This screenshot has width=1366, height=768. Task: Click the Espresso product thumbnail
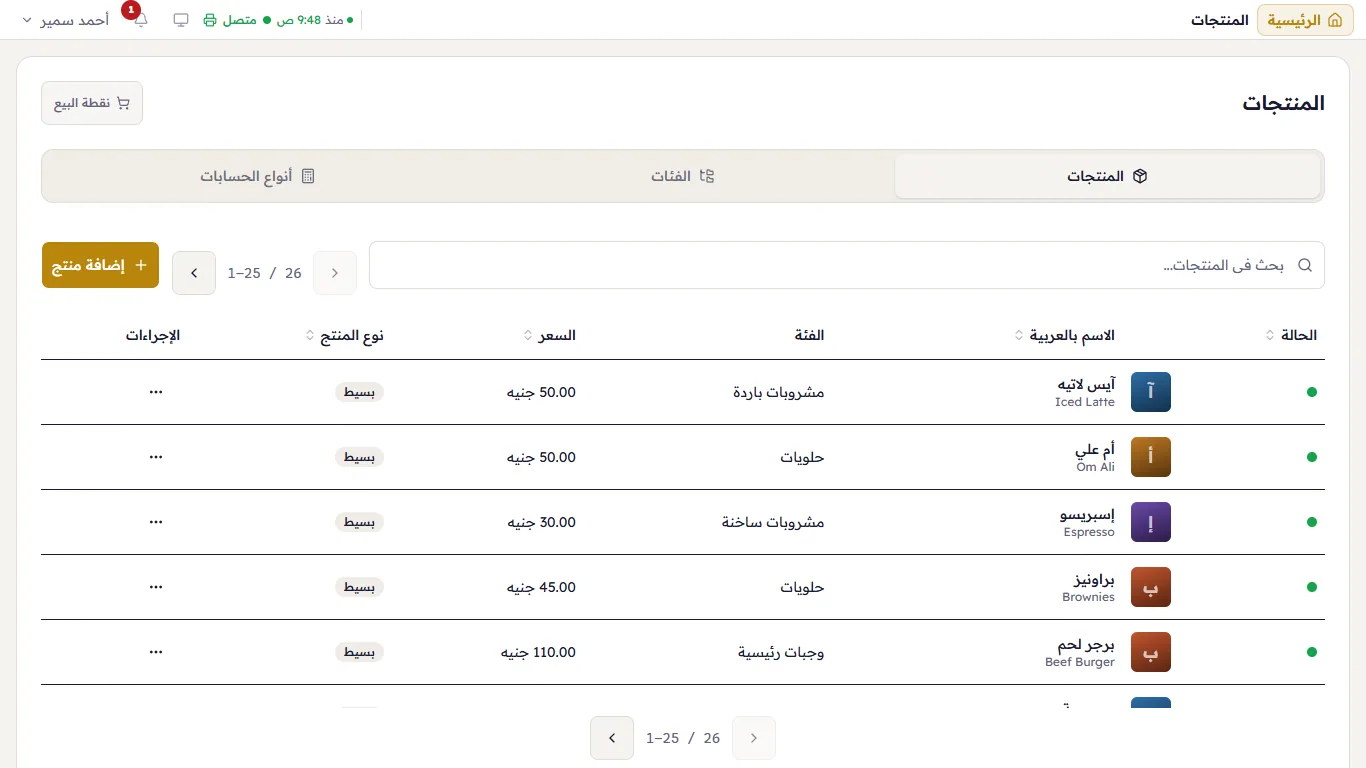tap(1151, 522)
